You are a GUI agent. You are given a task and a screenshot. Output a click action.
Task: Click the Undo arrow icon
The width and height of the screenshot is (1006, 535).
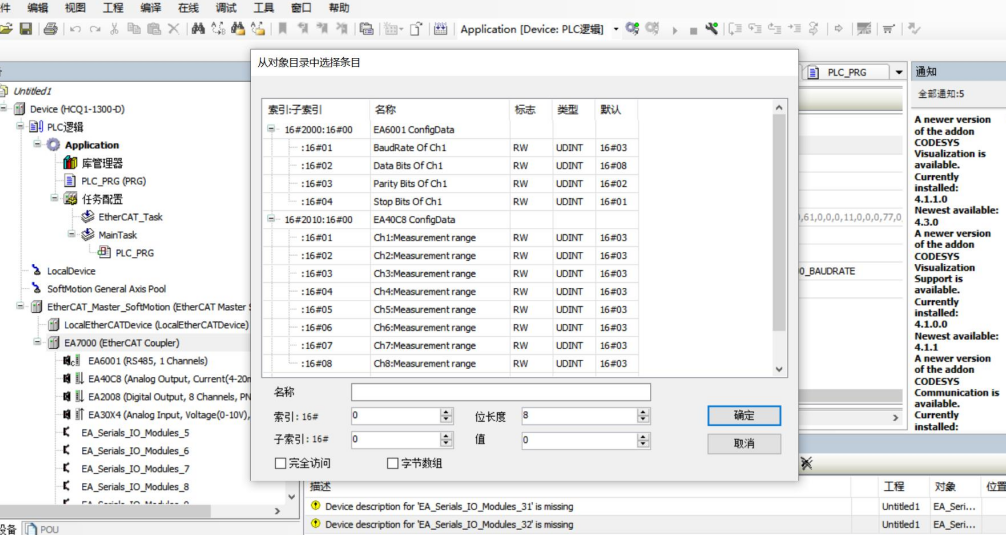76,29
